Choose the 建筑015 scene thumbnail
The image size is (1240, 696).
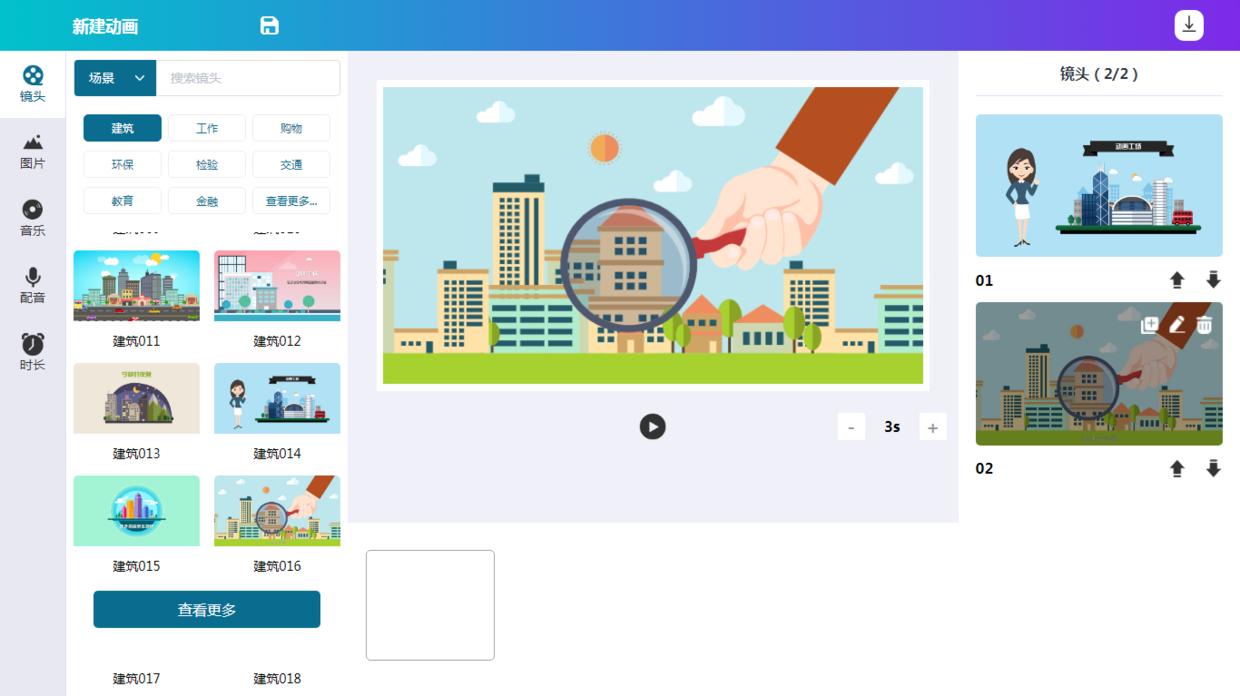pos(136,511)
